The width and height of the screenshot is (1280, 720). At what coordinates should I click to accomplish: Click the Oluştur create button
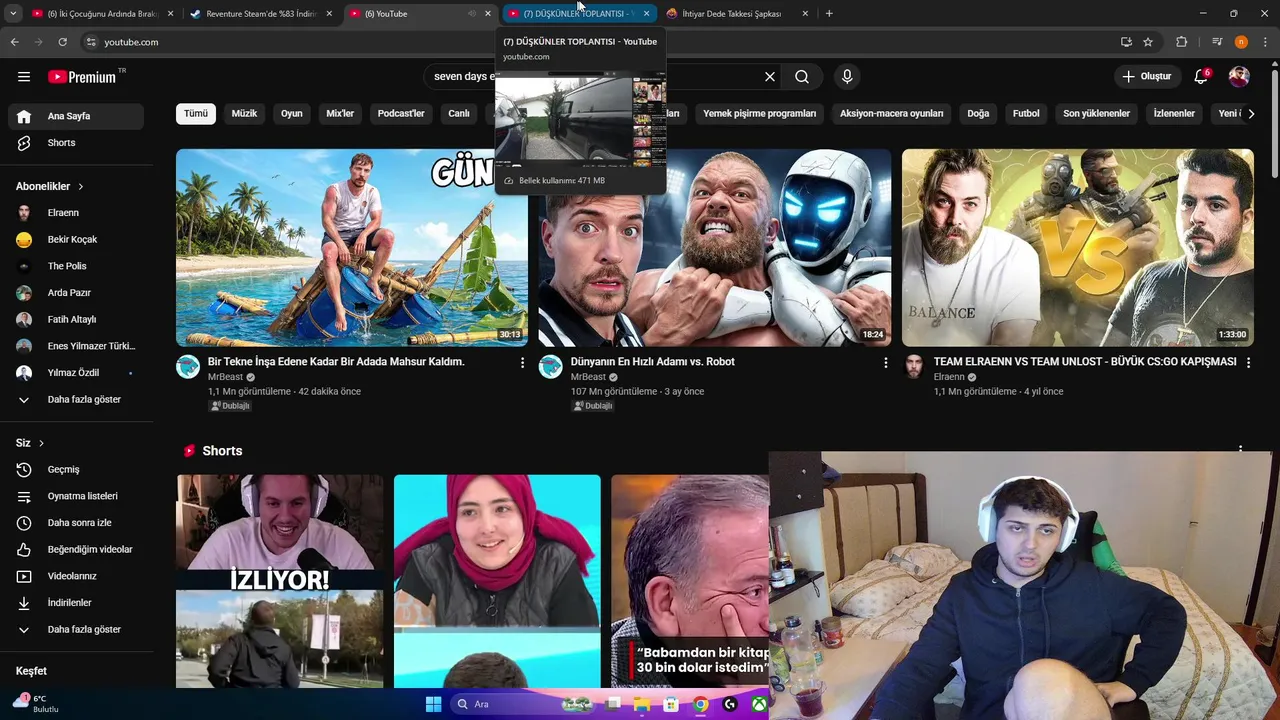1146,76
